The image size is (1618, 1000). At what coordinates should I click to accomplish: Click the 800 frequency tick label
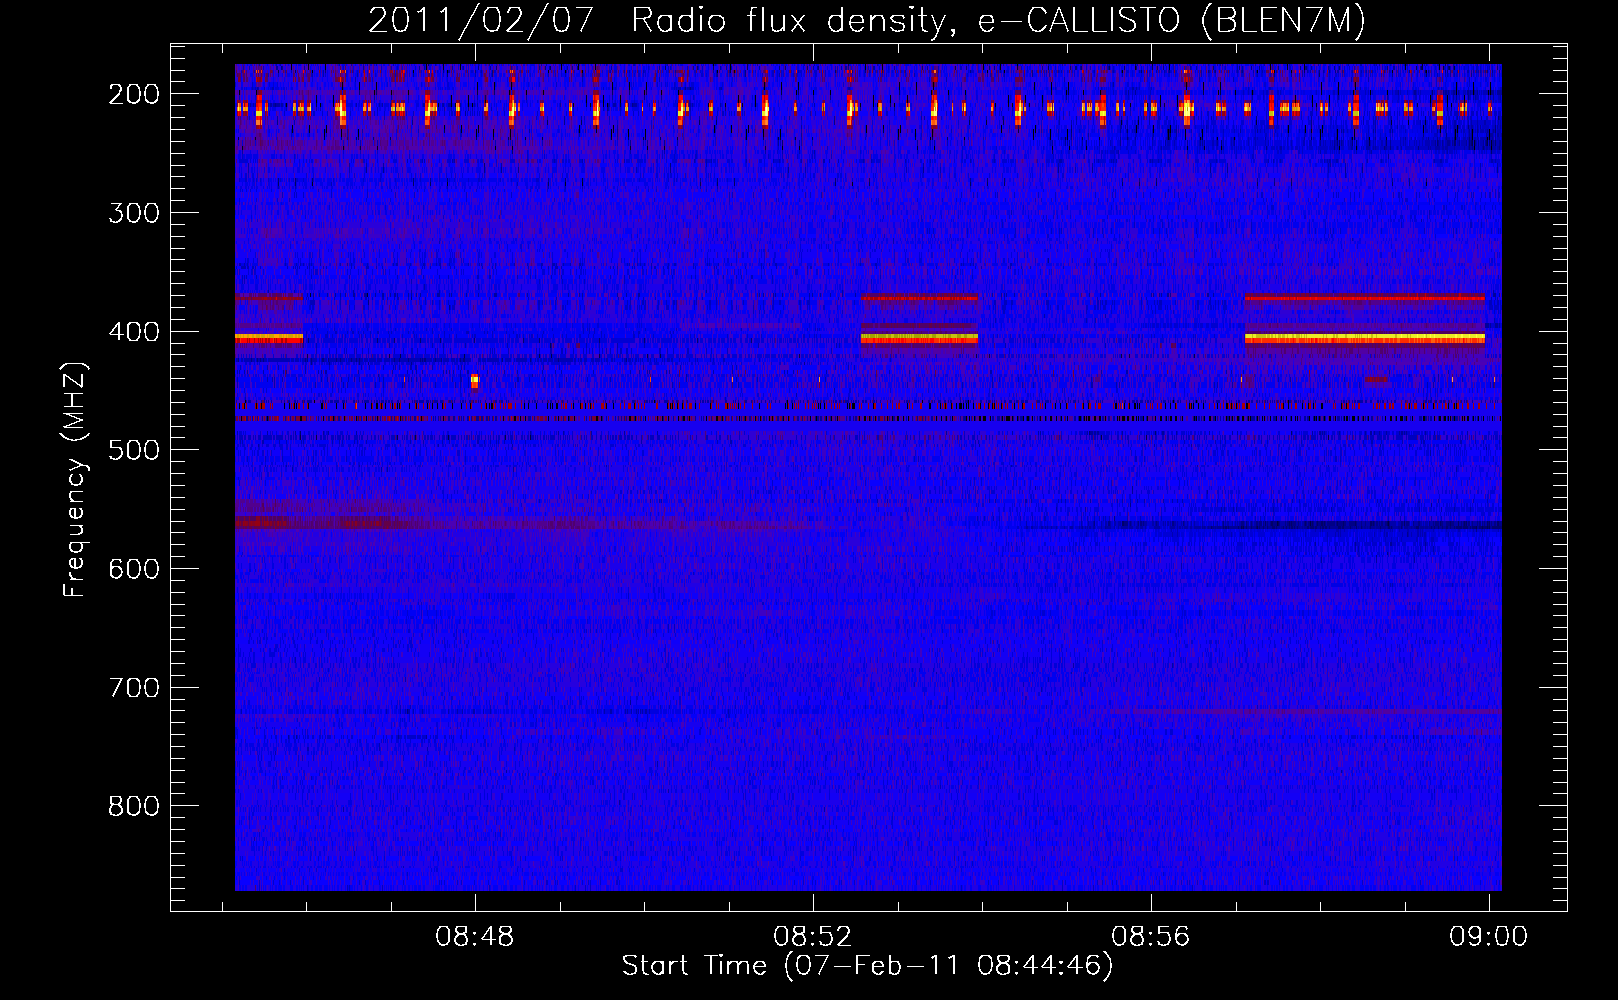(x=134, y=806)
